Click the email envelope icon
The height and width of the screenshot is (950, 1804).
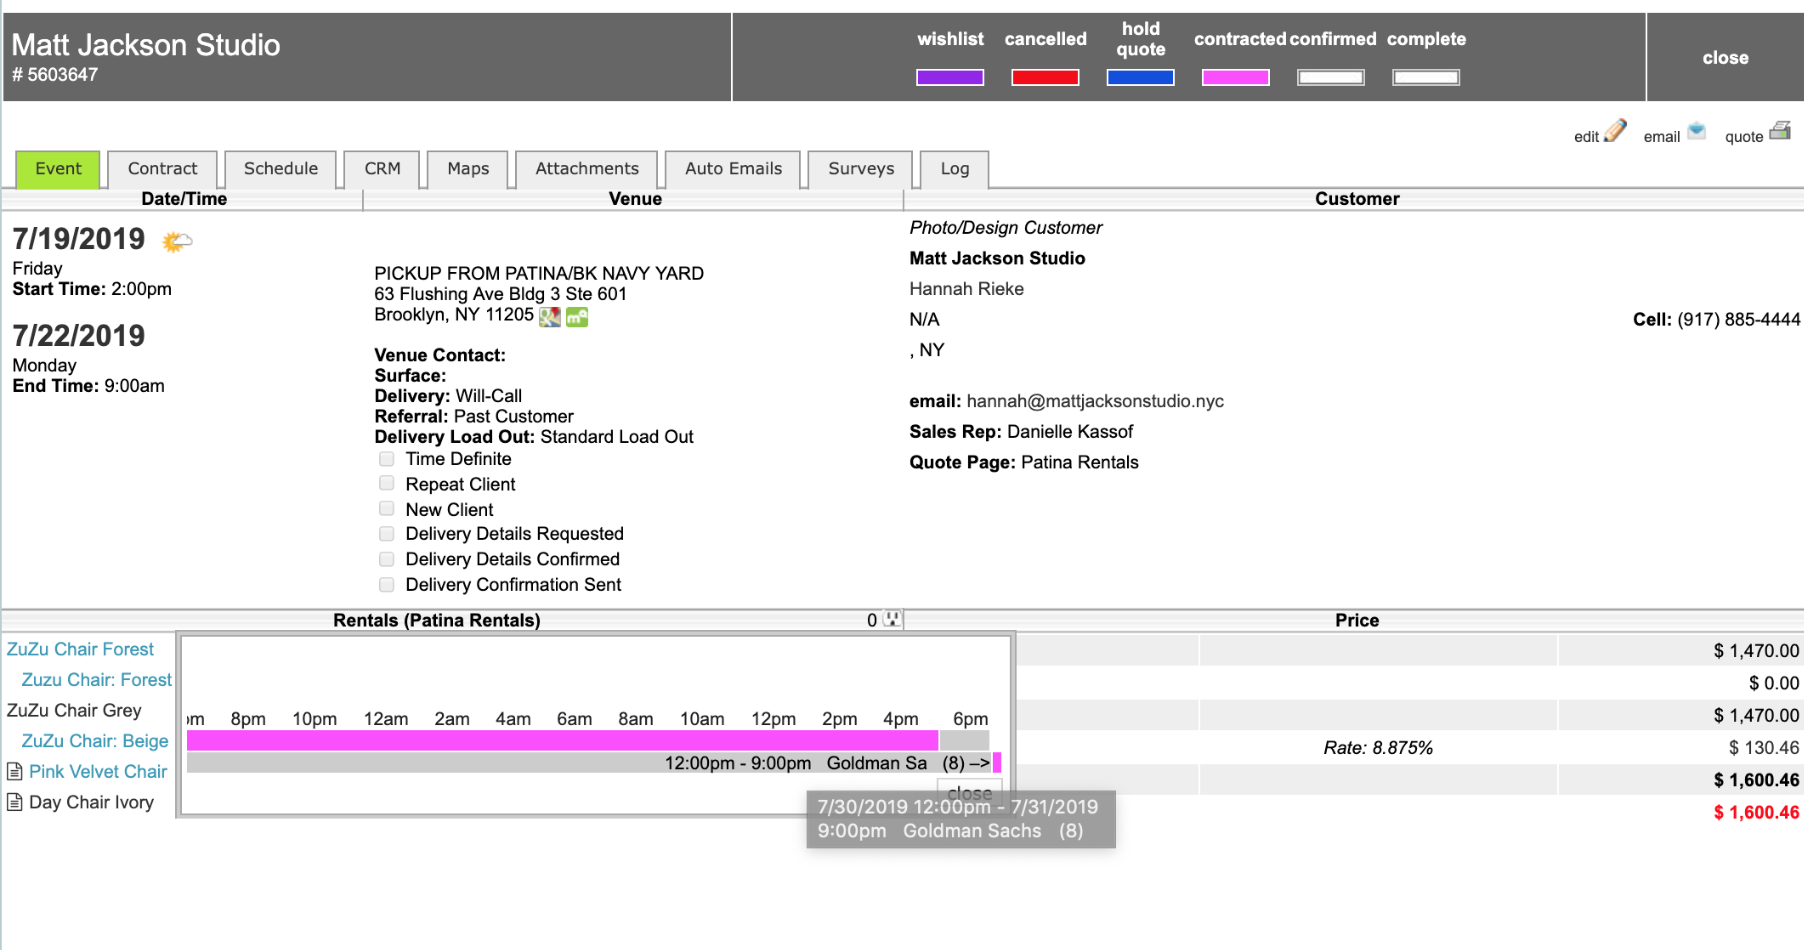(1696, 131)
